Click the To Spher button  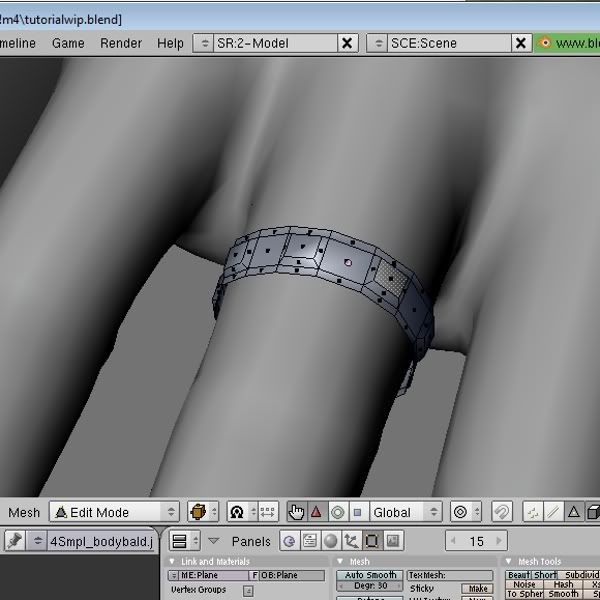point(525,594)
